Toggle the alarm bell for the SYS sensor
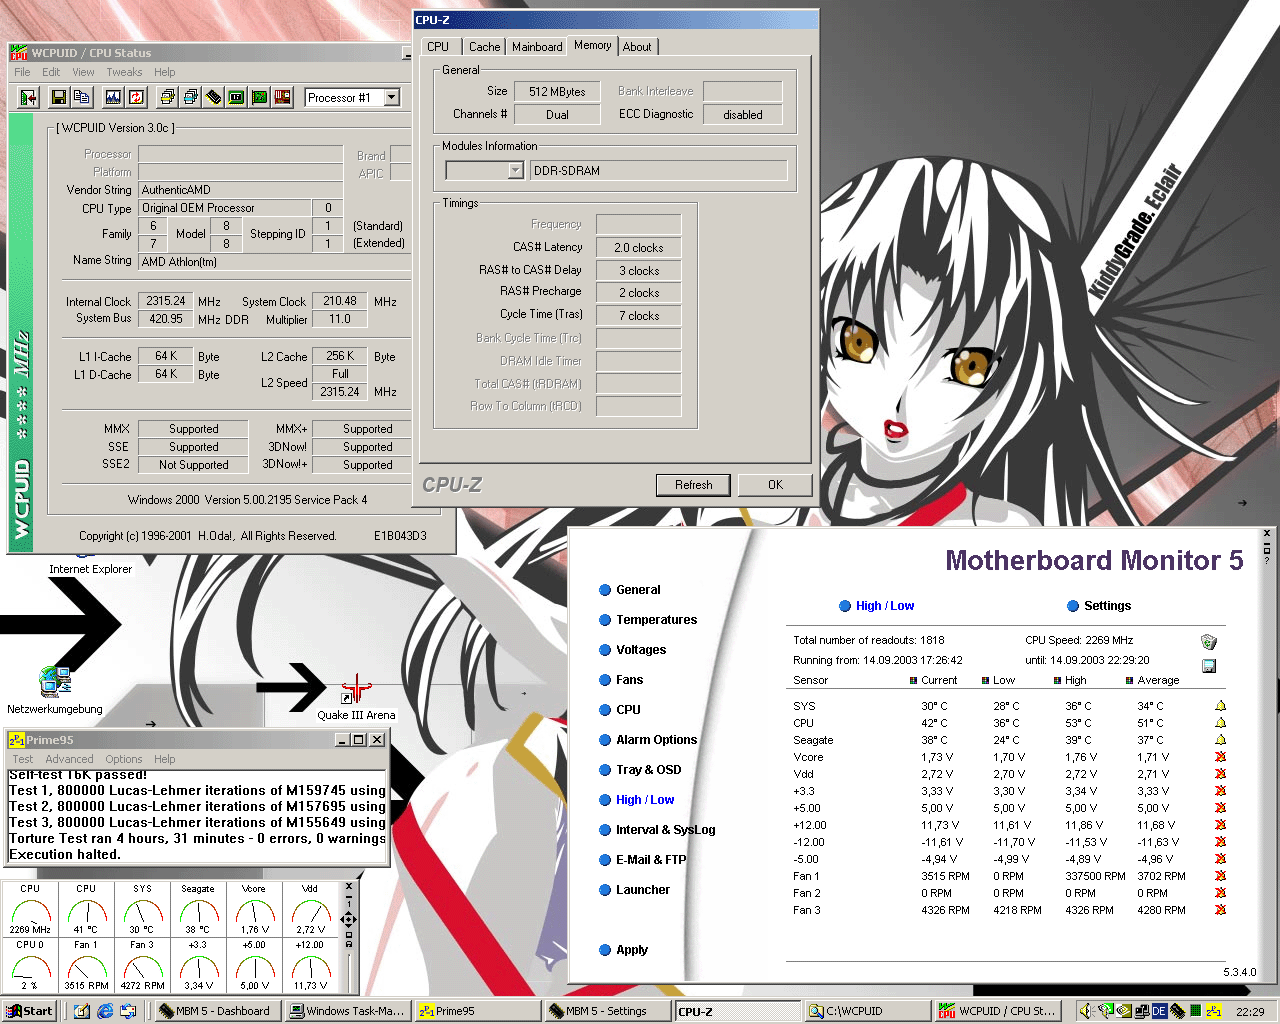1280x1024 pixels. (x=1220, y=706)
